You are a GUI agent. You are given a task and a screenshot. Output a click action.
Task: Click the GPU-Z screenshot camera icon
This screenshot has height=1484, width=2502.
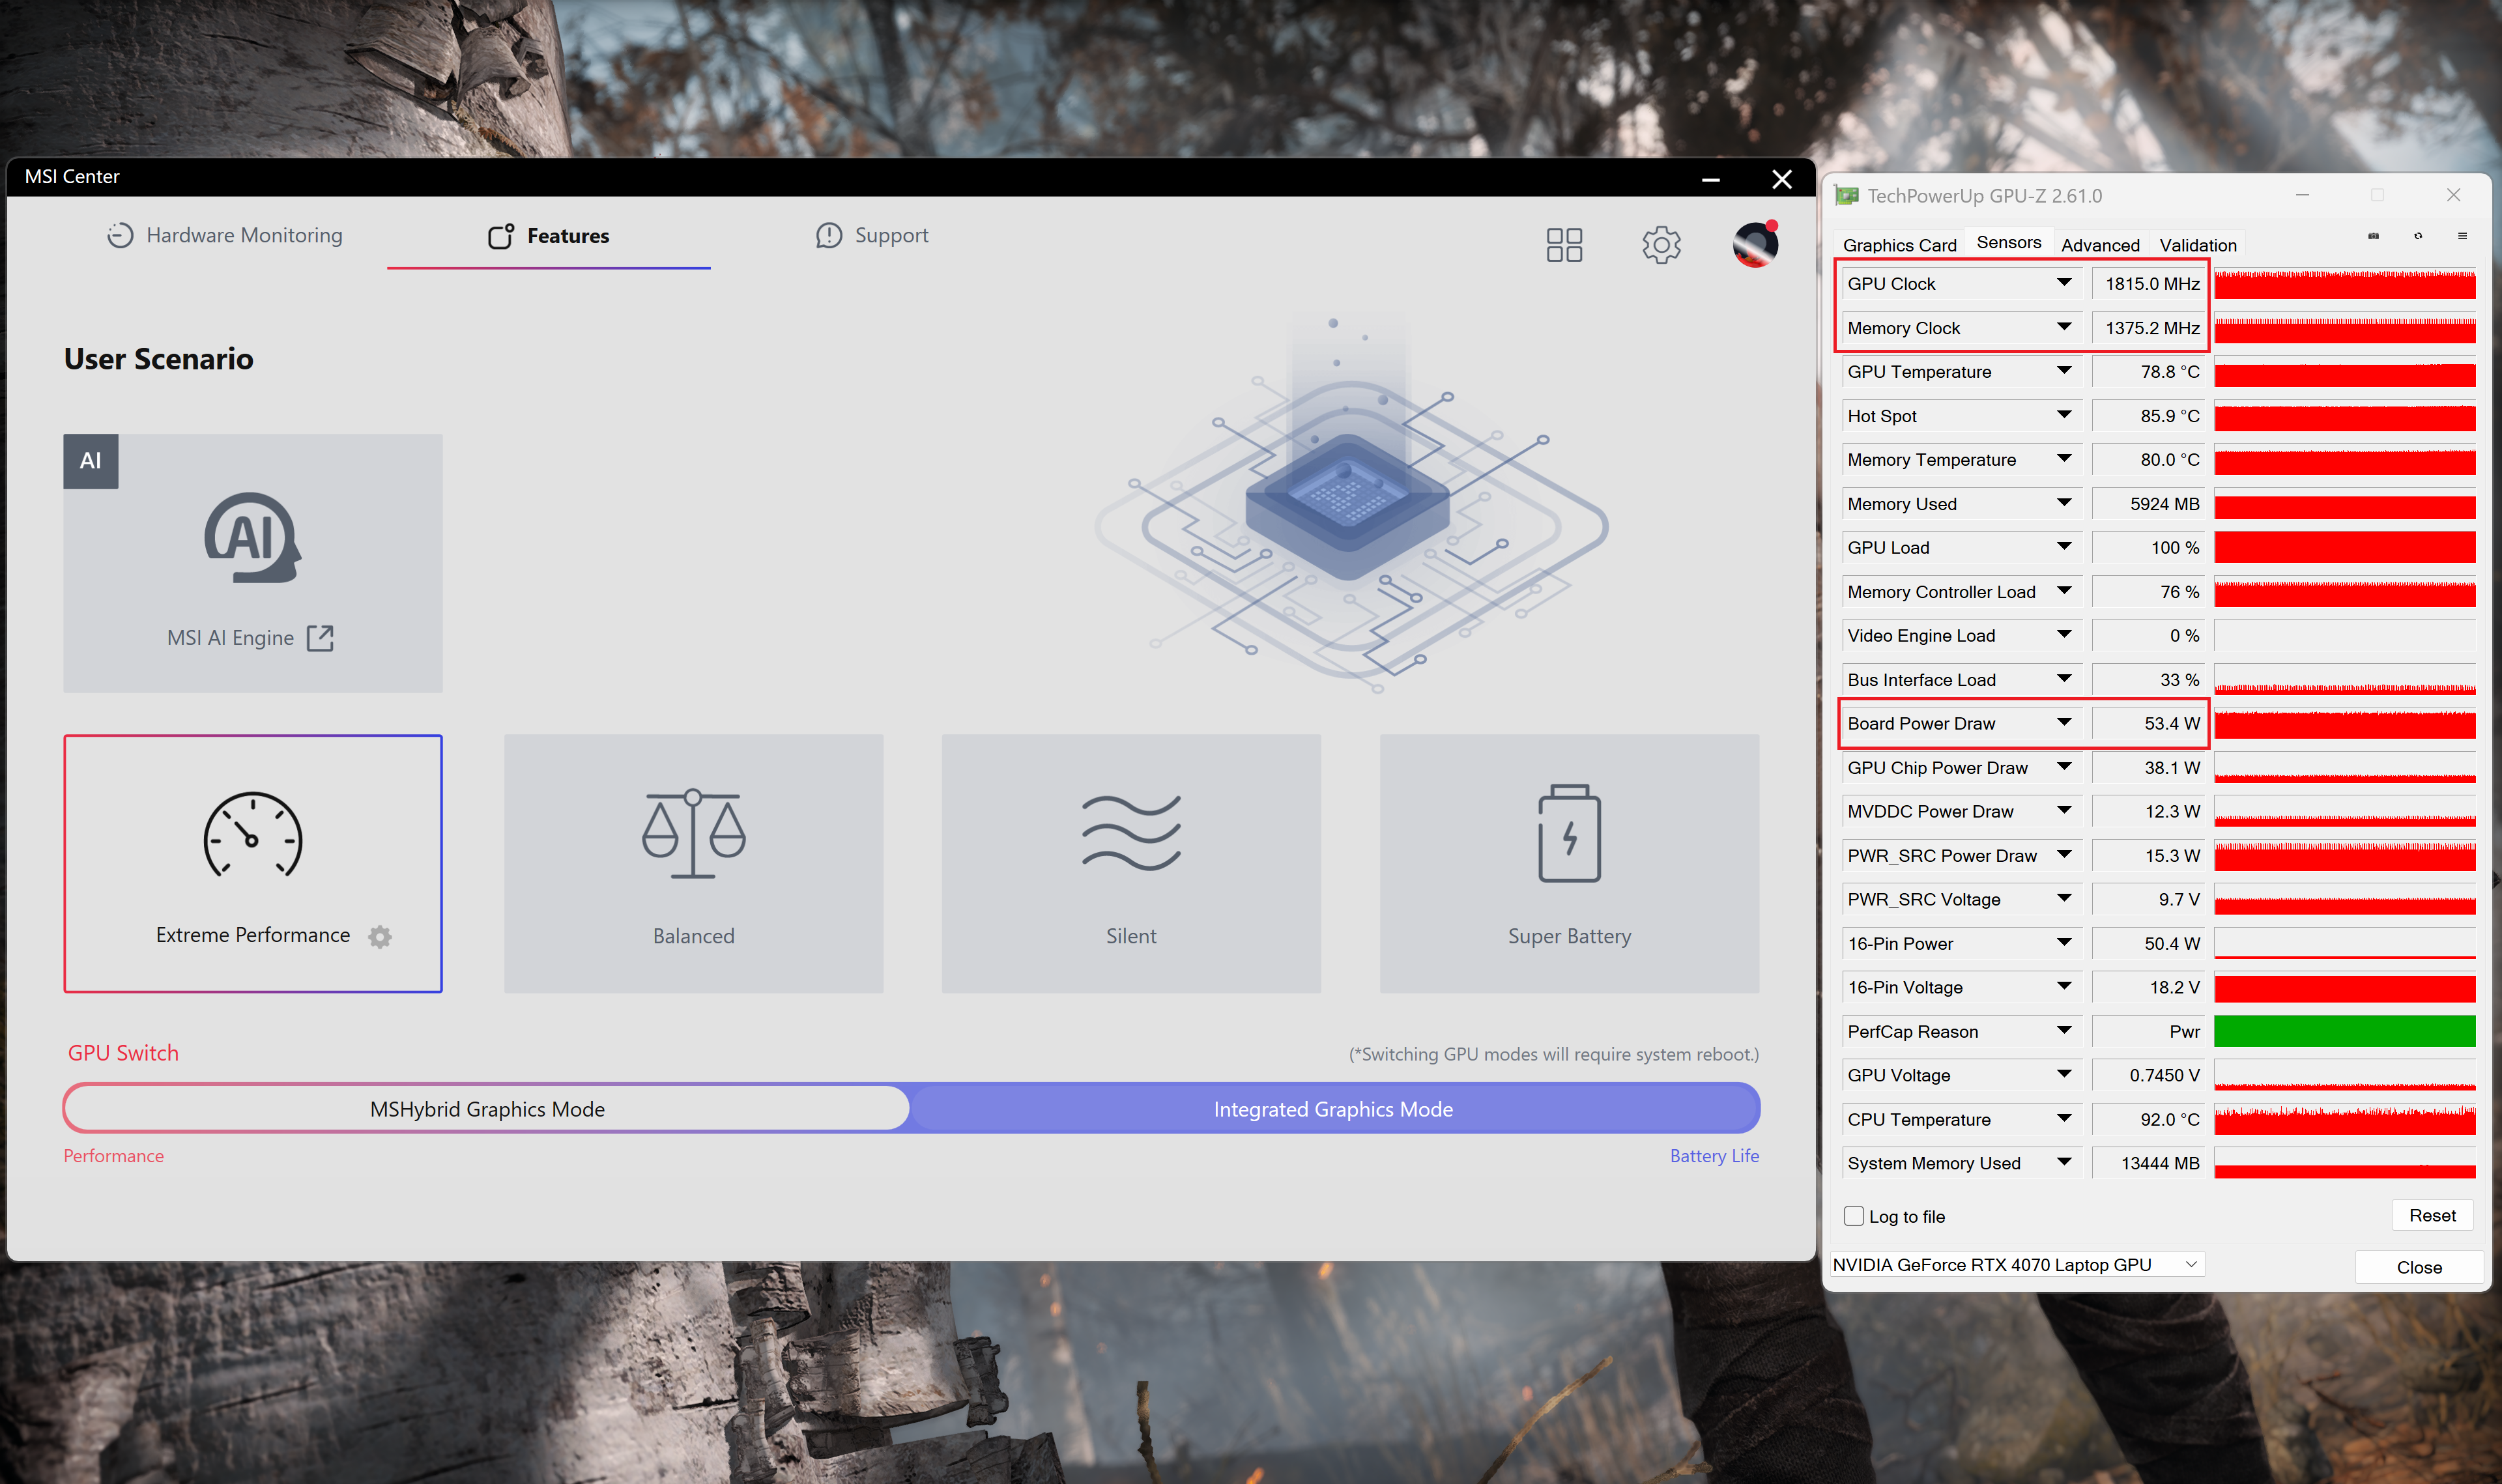(x=2373, y=236)
